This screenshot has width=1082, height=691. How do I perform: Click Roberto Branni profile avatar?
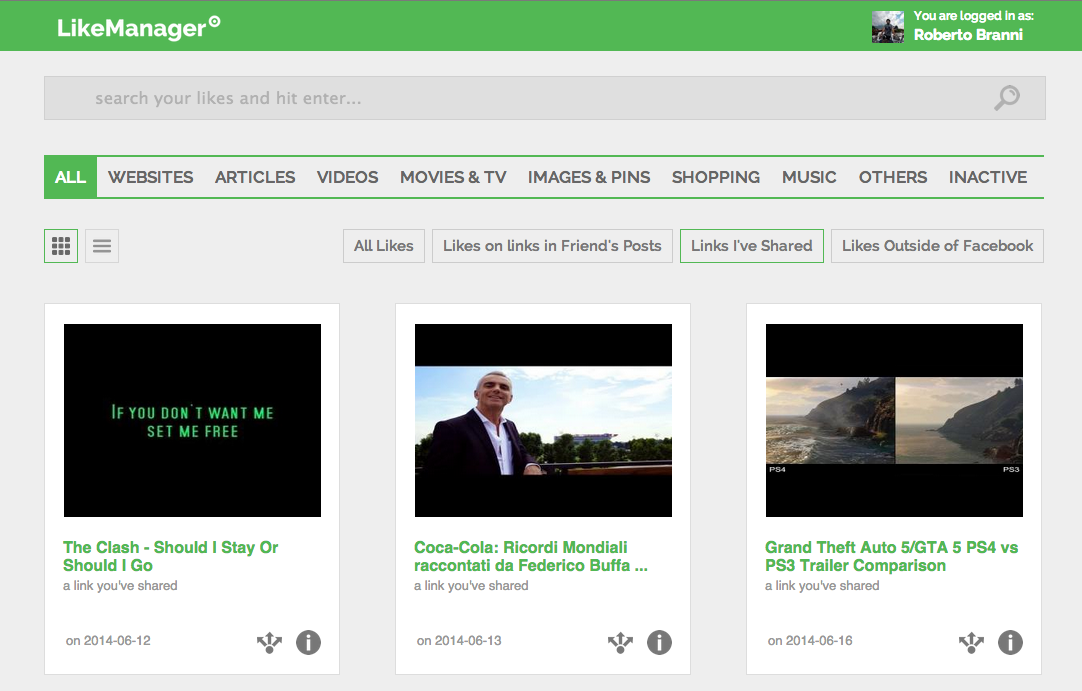888,27
